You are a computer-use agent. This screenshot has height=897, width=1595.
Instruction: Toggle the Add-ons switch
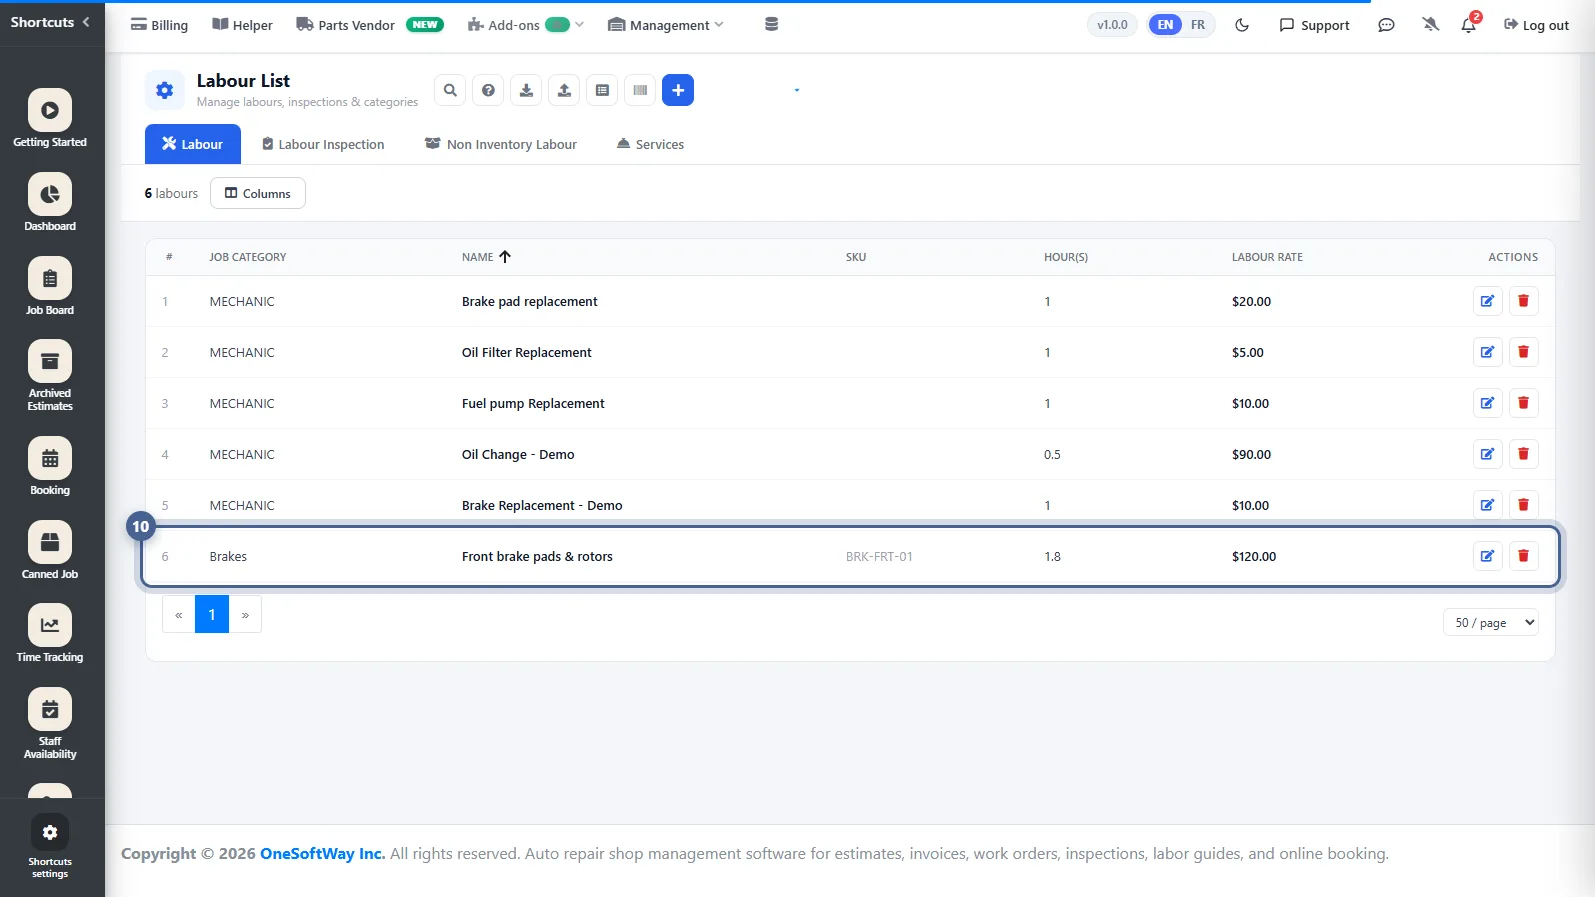[x=557, y=25]
